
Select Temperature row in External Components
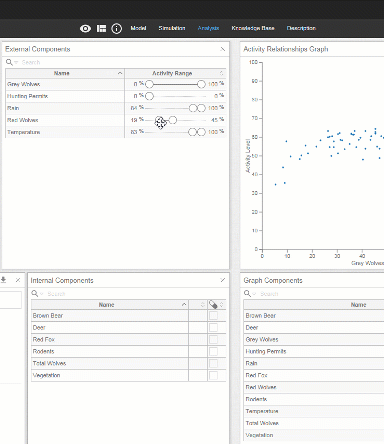pyautogui.click(x=65, y=132)
